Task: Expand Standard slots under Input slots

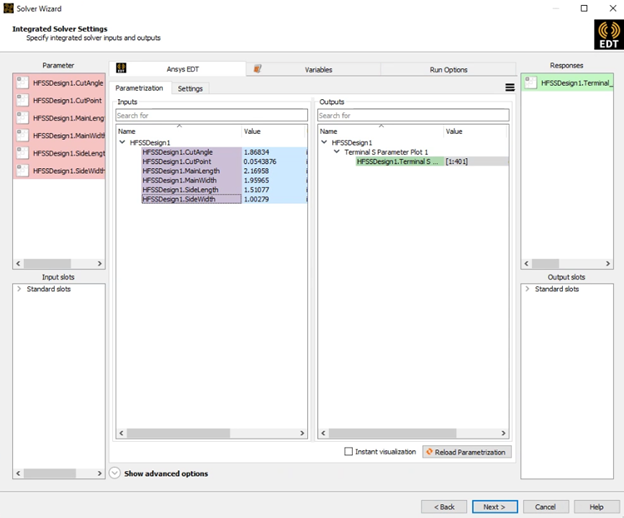Action: pyautogui.click(x=19, y=289)
